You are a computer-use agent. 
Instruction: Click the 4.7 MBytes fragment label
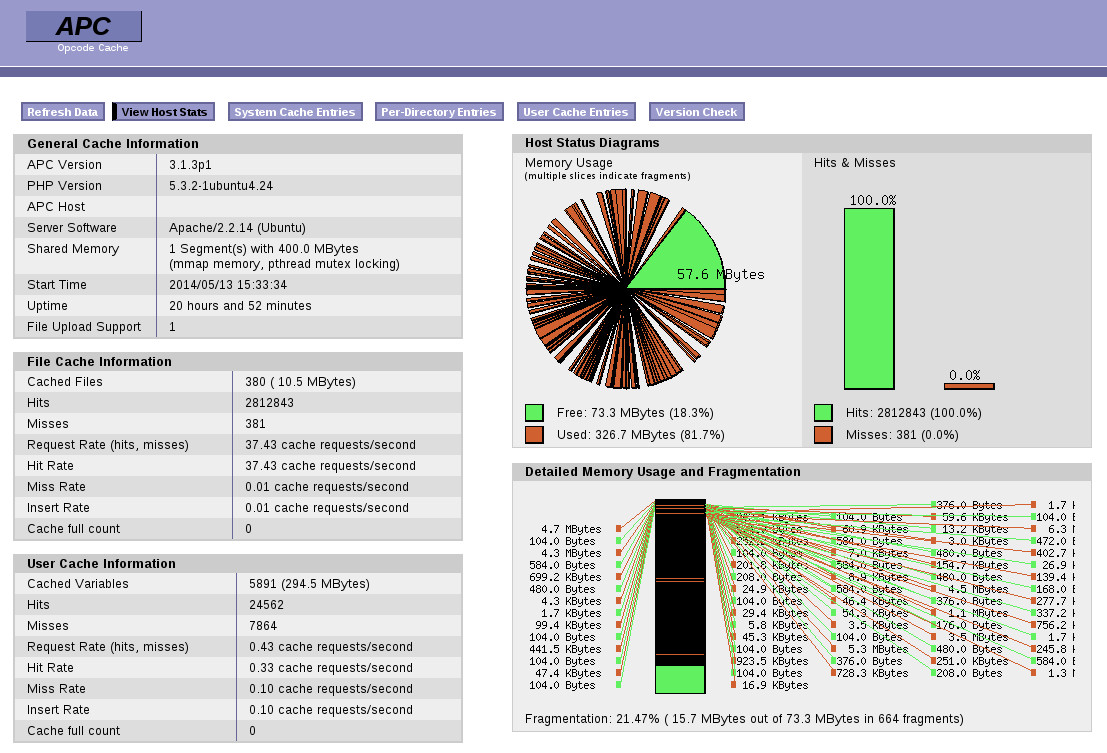point(571,529)
